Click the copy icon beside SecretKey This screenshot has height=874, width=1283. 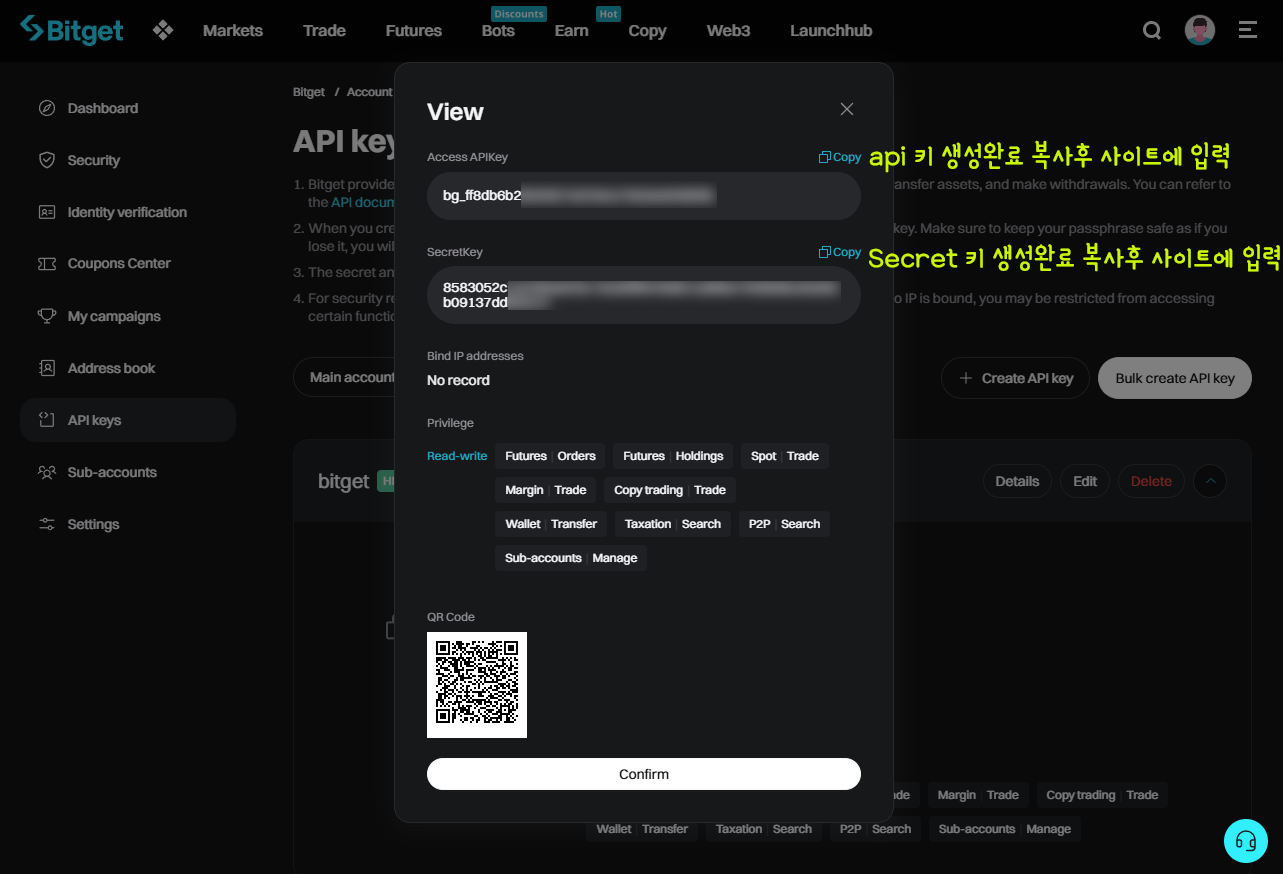click(x=825, y=252)
